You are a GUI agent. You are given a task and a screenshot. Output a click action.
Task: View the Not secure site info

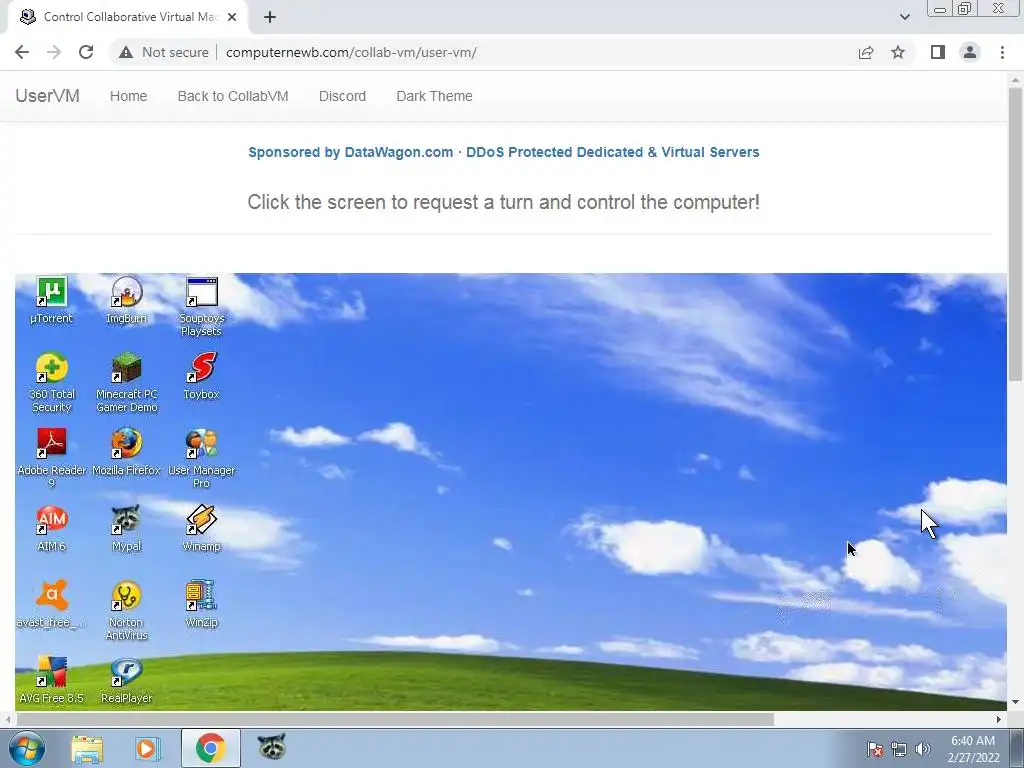[164, 52]
